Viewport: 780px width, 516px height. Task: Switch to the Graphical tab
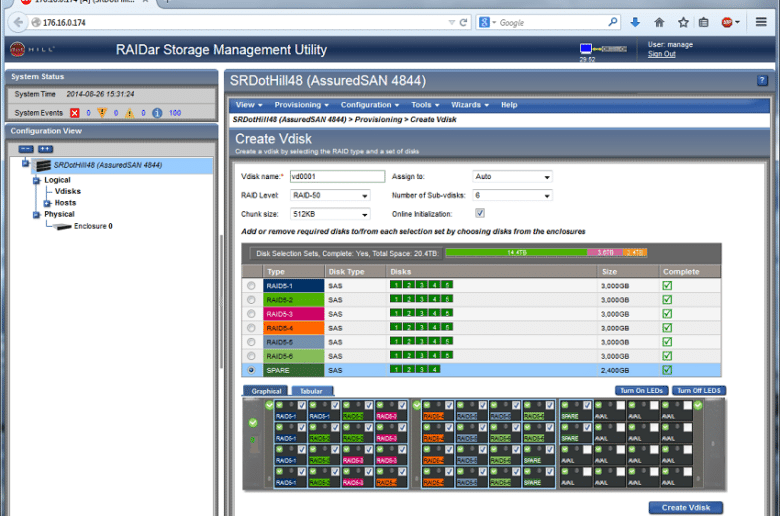(266, 391)
